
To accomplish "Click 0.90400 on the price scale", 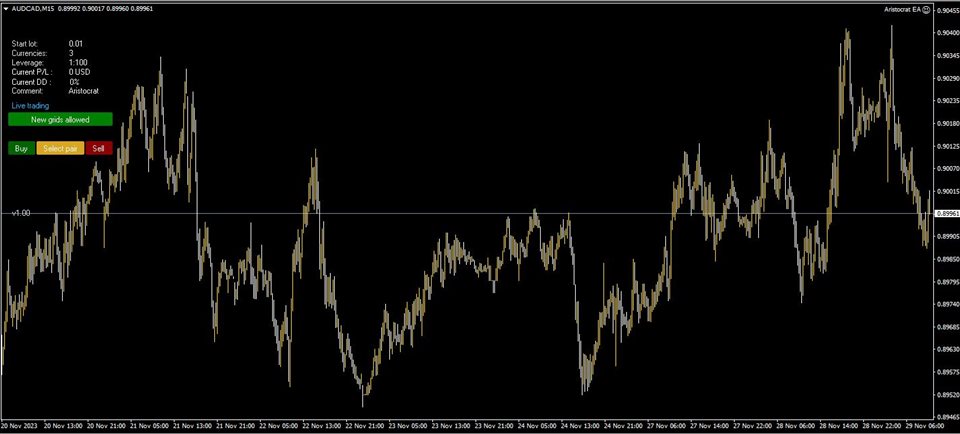I will [947, 33].
